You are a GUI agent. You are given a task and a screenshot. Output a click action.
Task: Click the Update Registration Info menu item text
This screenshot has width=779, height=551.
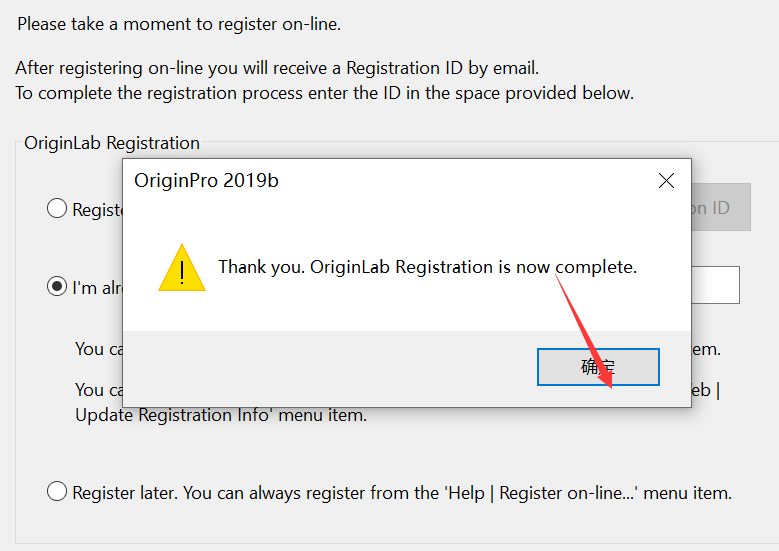pyautogui.click(x=220, y=414)
